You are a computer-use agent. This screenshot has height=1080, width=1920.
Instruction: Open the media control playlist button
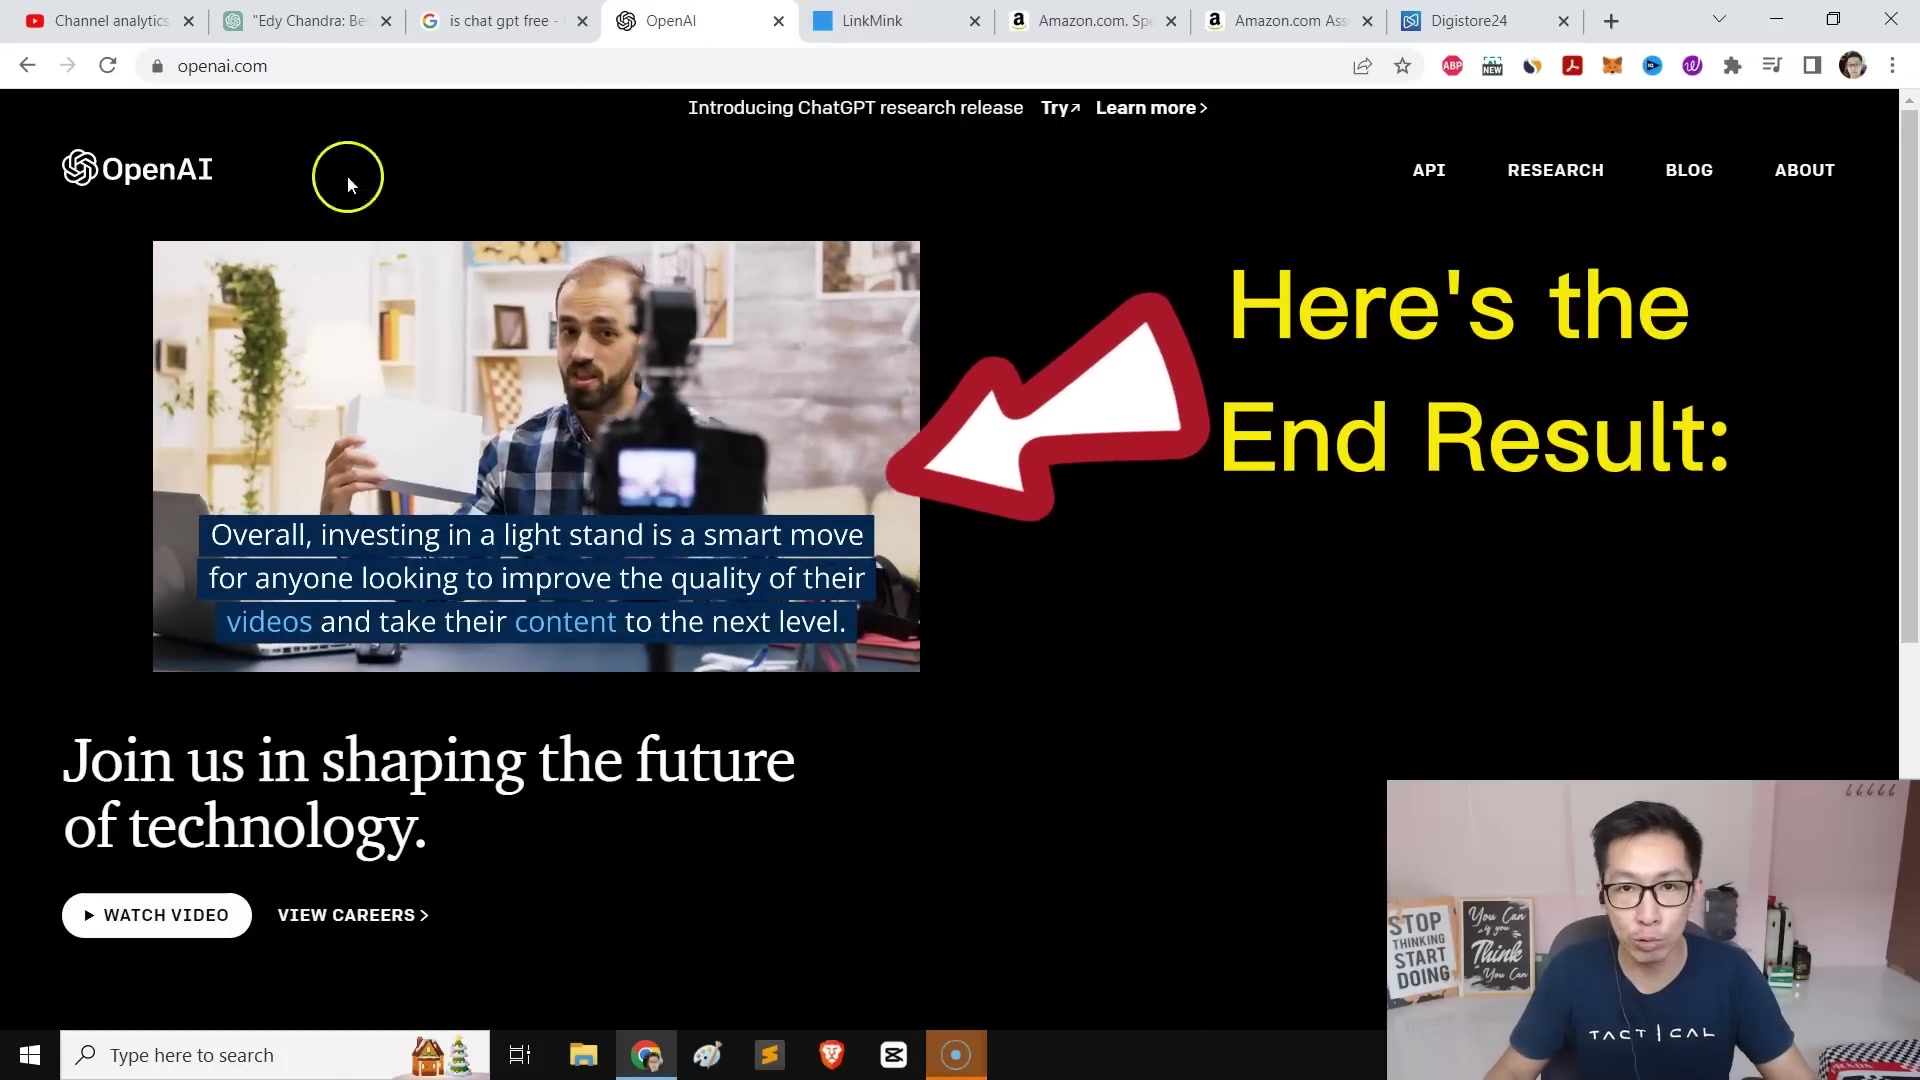pyautogui.click(x=1772, y=66)
